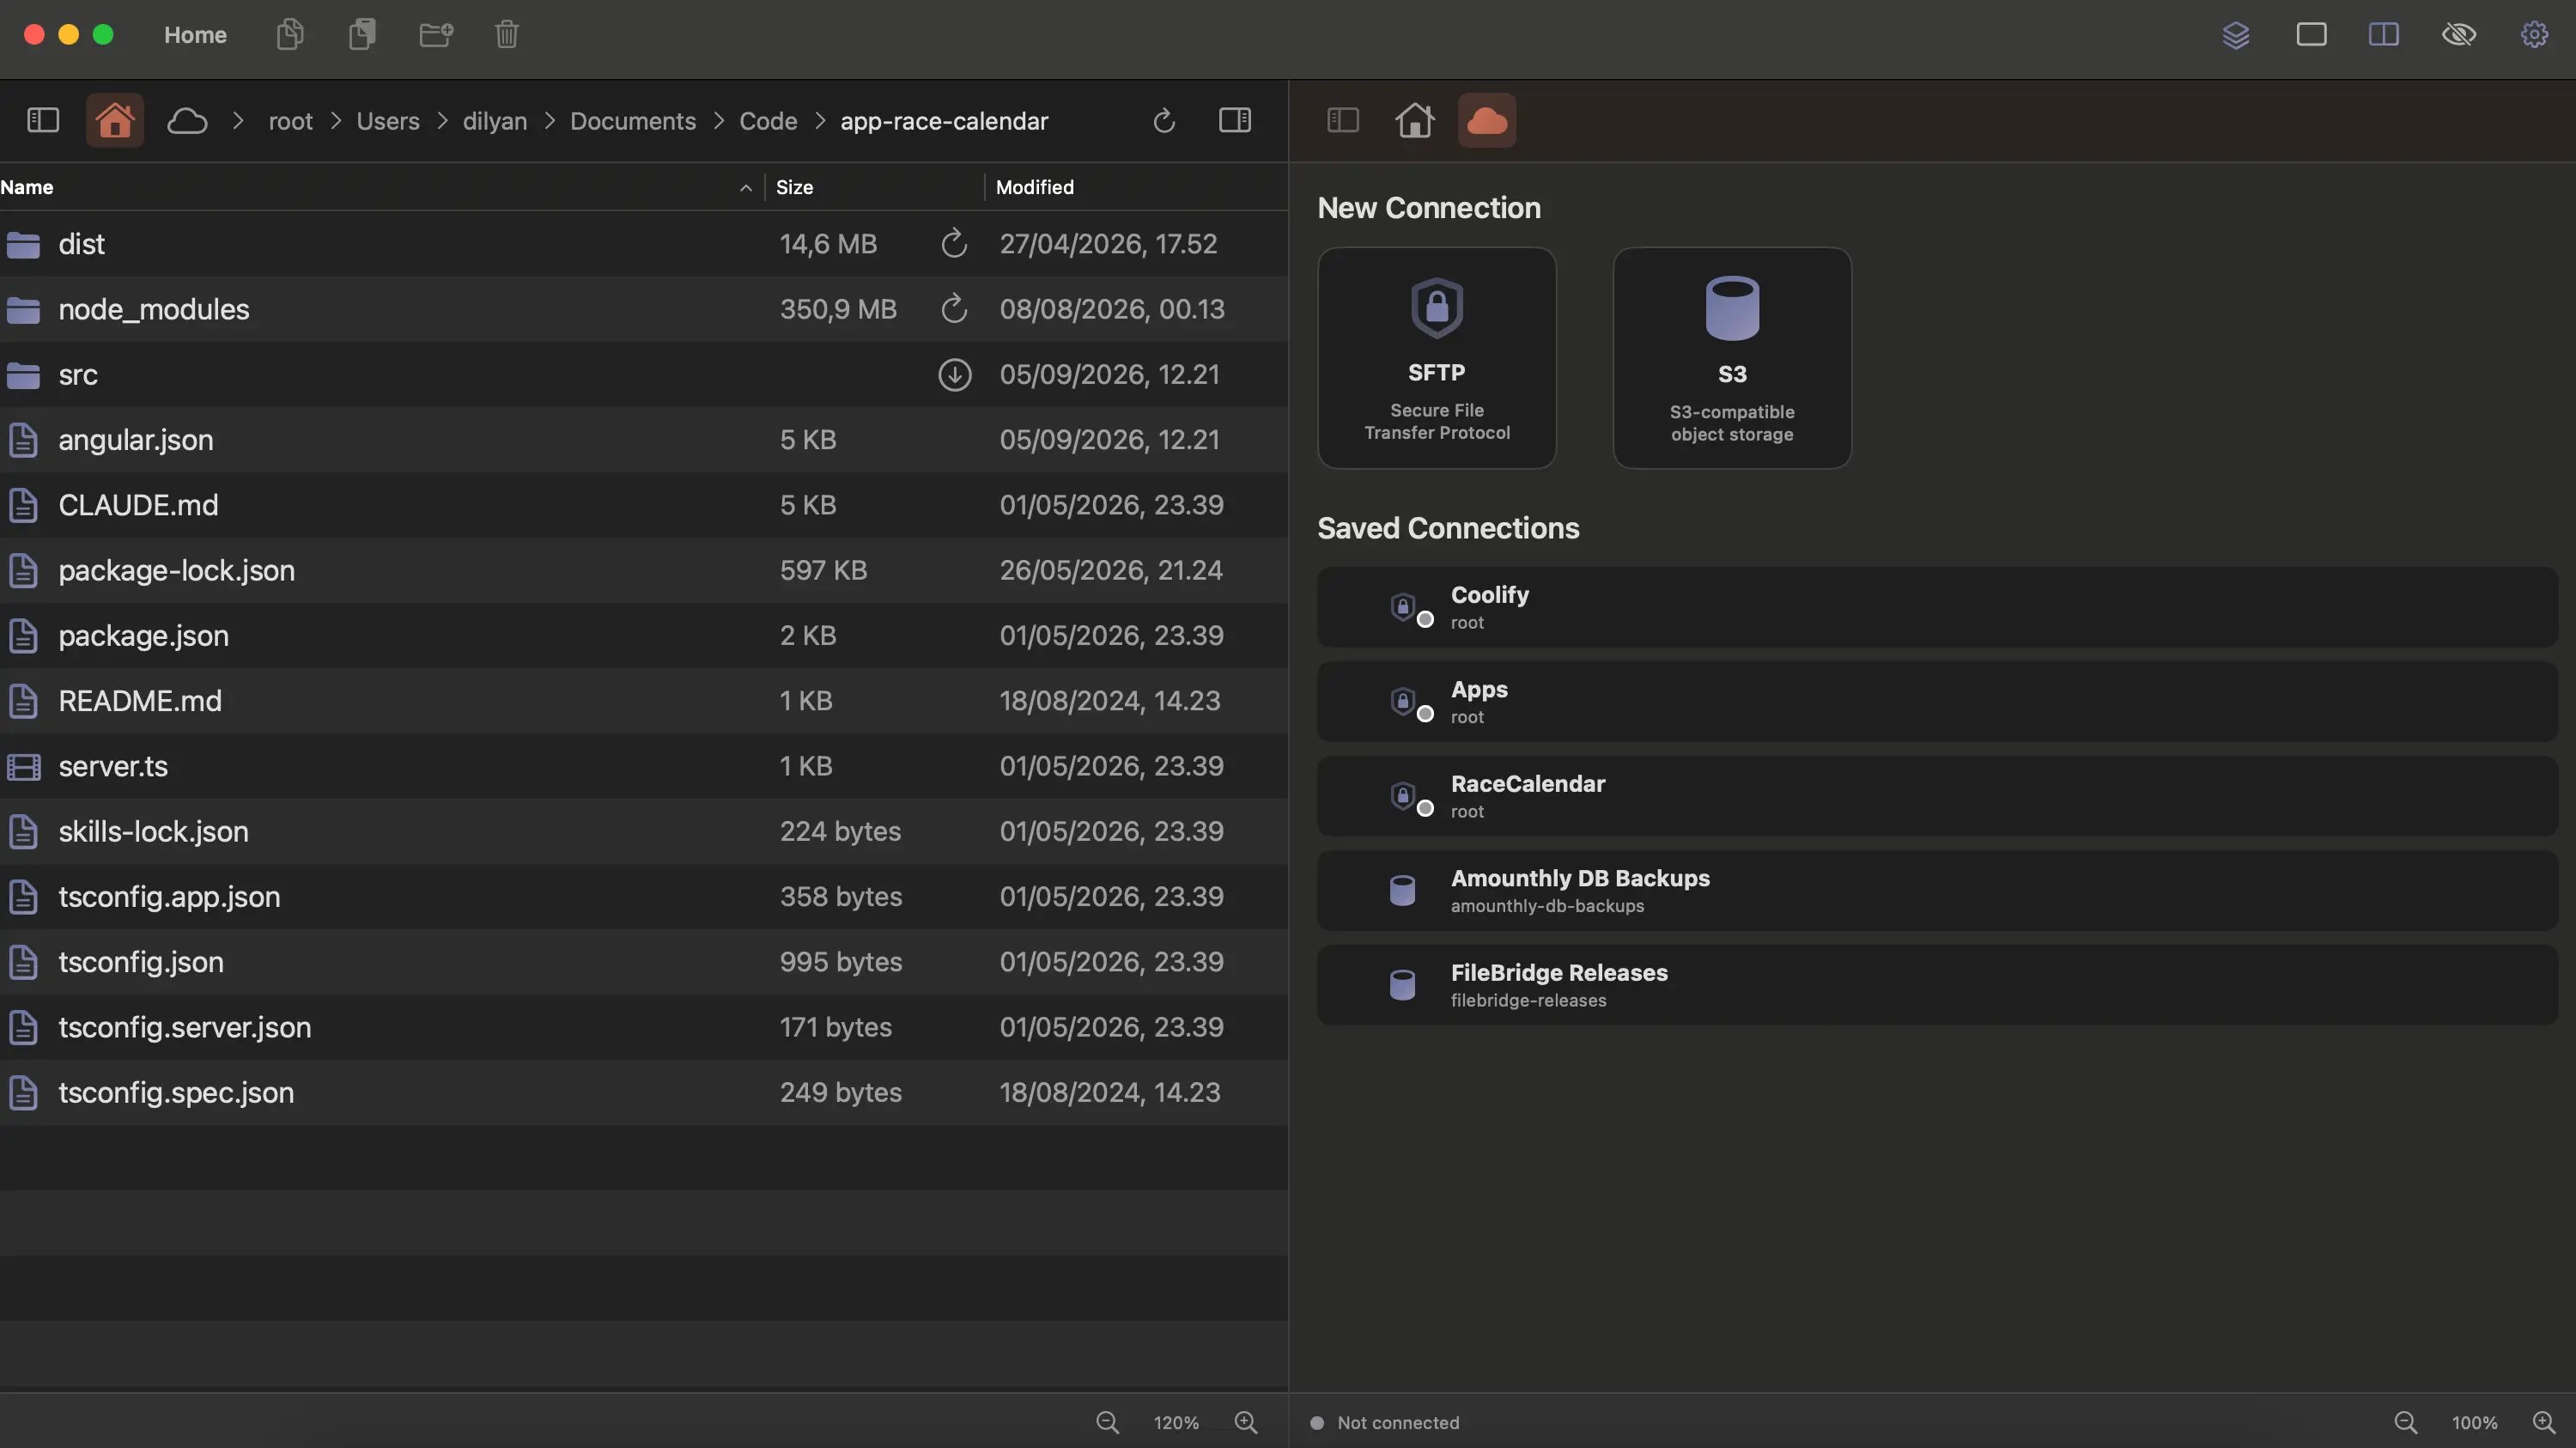This screenshot has width=2576, height=1448.
Task: Click the copy files toolbar icon
Action: (290, 35)
